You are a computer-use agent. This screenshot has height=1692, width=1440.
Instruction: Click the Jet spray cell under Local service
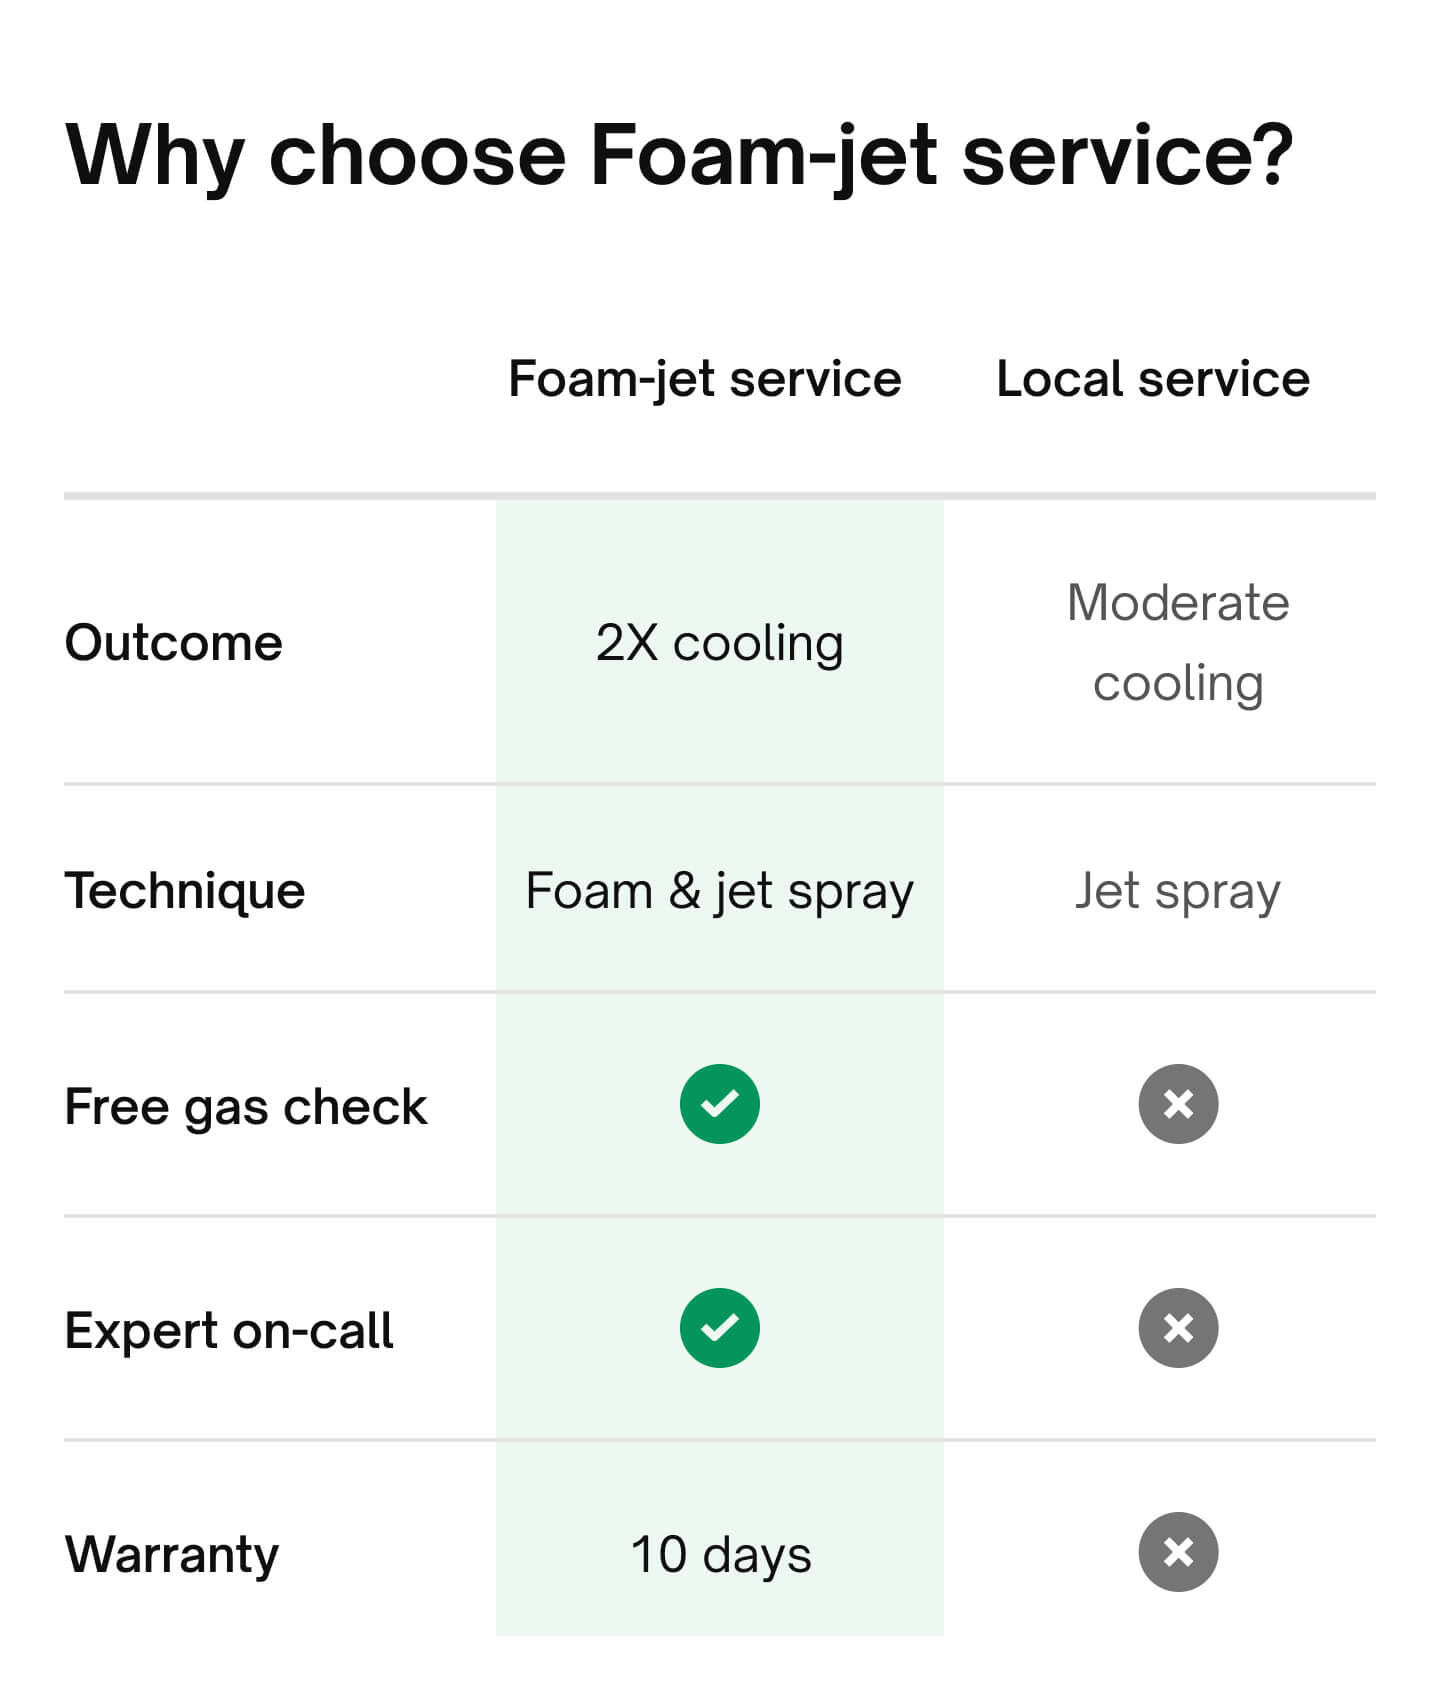1178,890
